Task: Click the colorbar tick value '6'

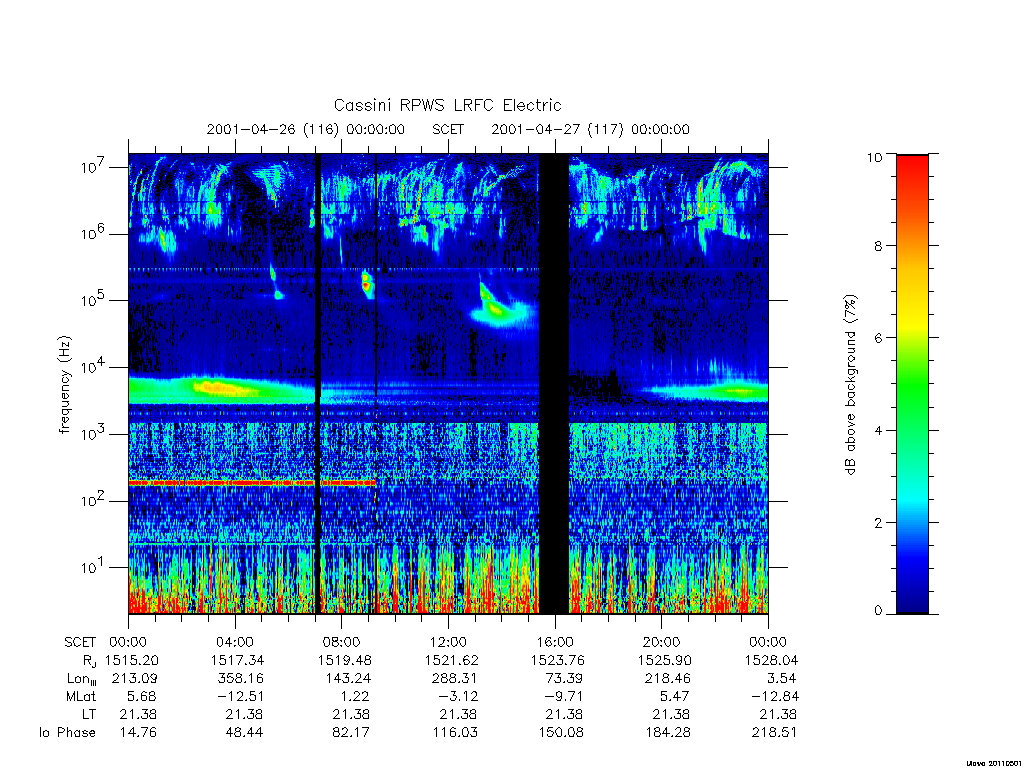Action: [x=878, y=338]
